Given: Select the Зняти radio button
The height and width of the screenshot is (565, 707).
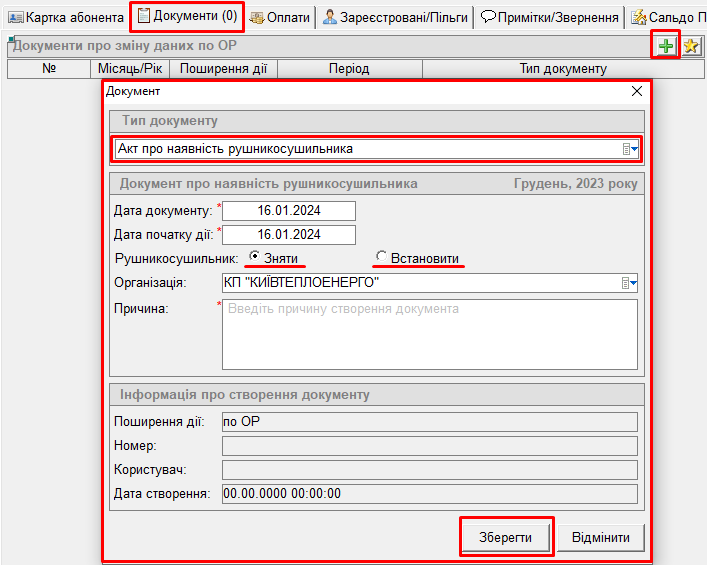Looking at the screenshot, I should [254, 257].
